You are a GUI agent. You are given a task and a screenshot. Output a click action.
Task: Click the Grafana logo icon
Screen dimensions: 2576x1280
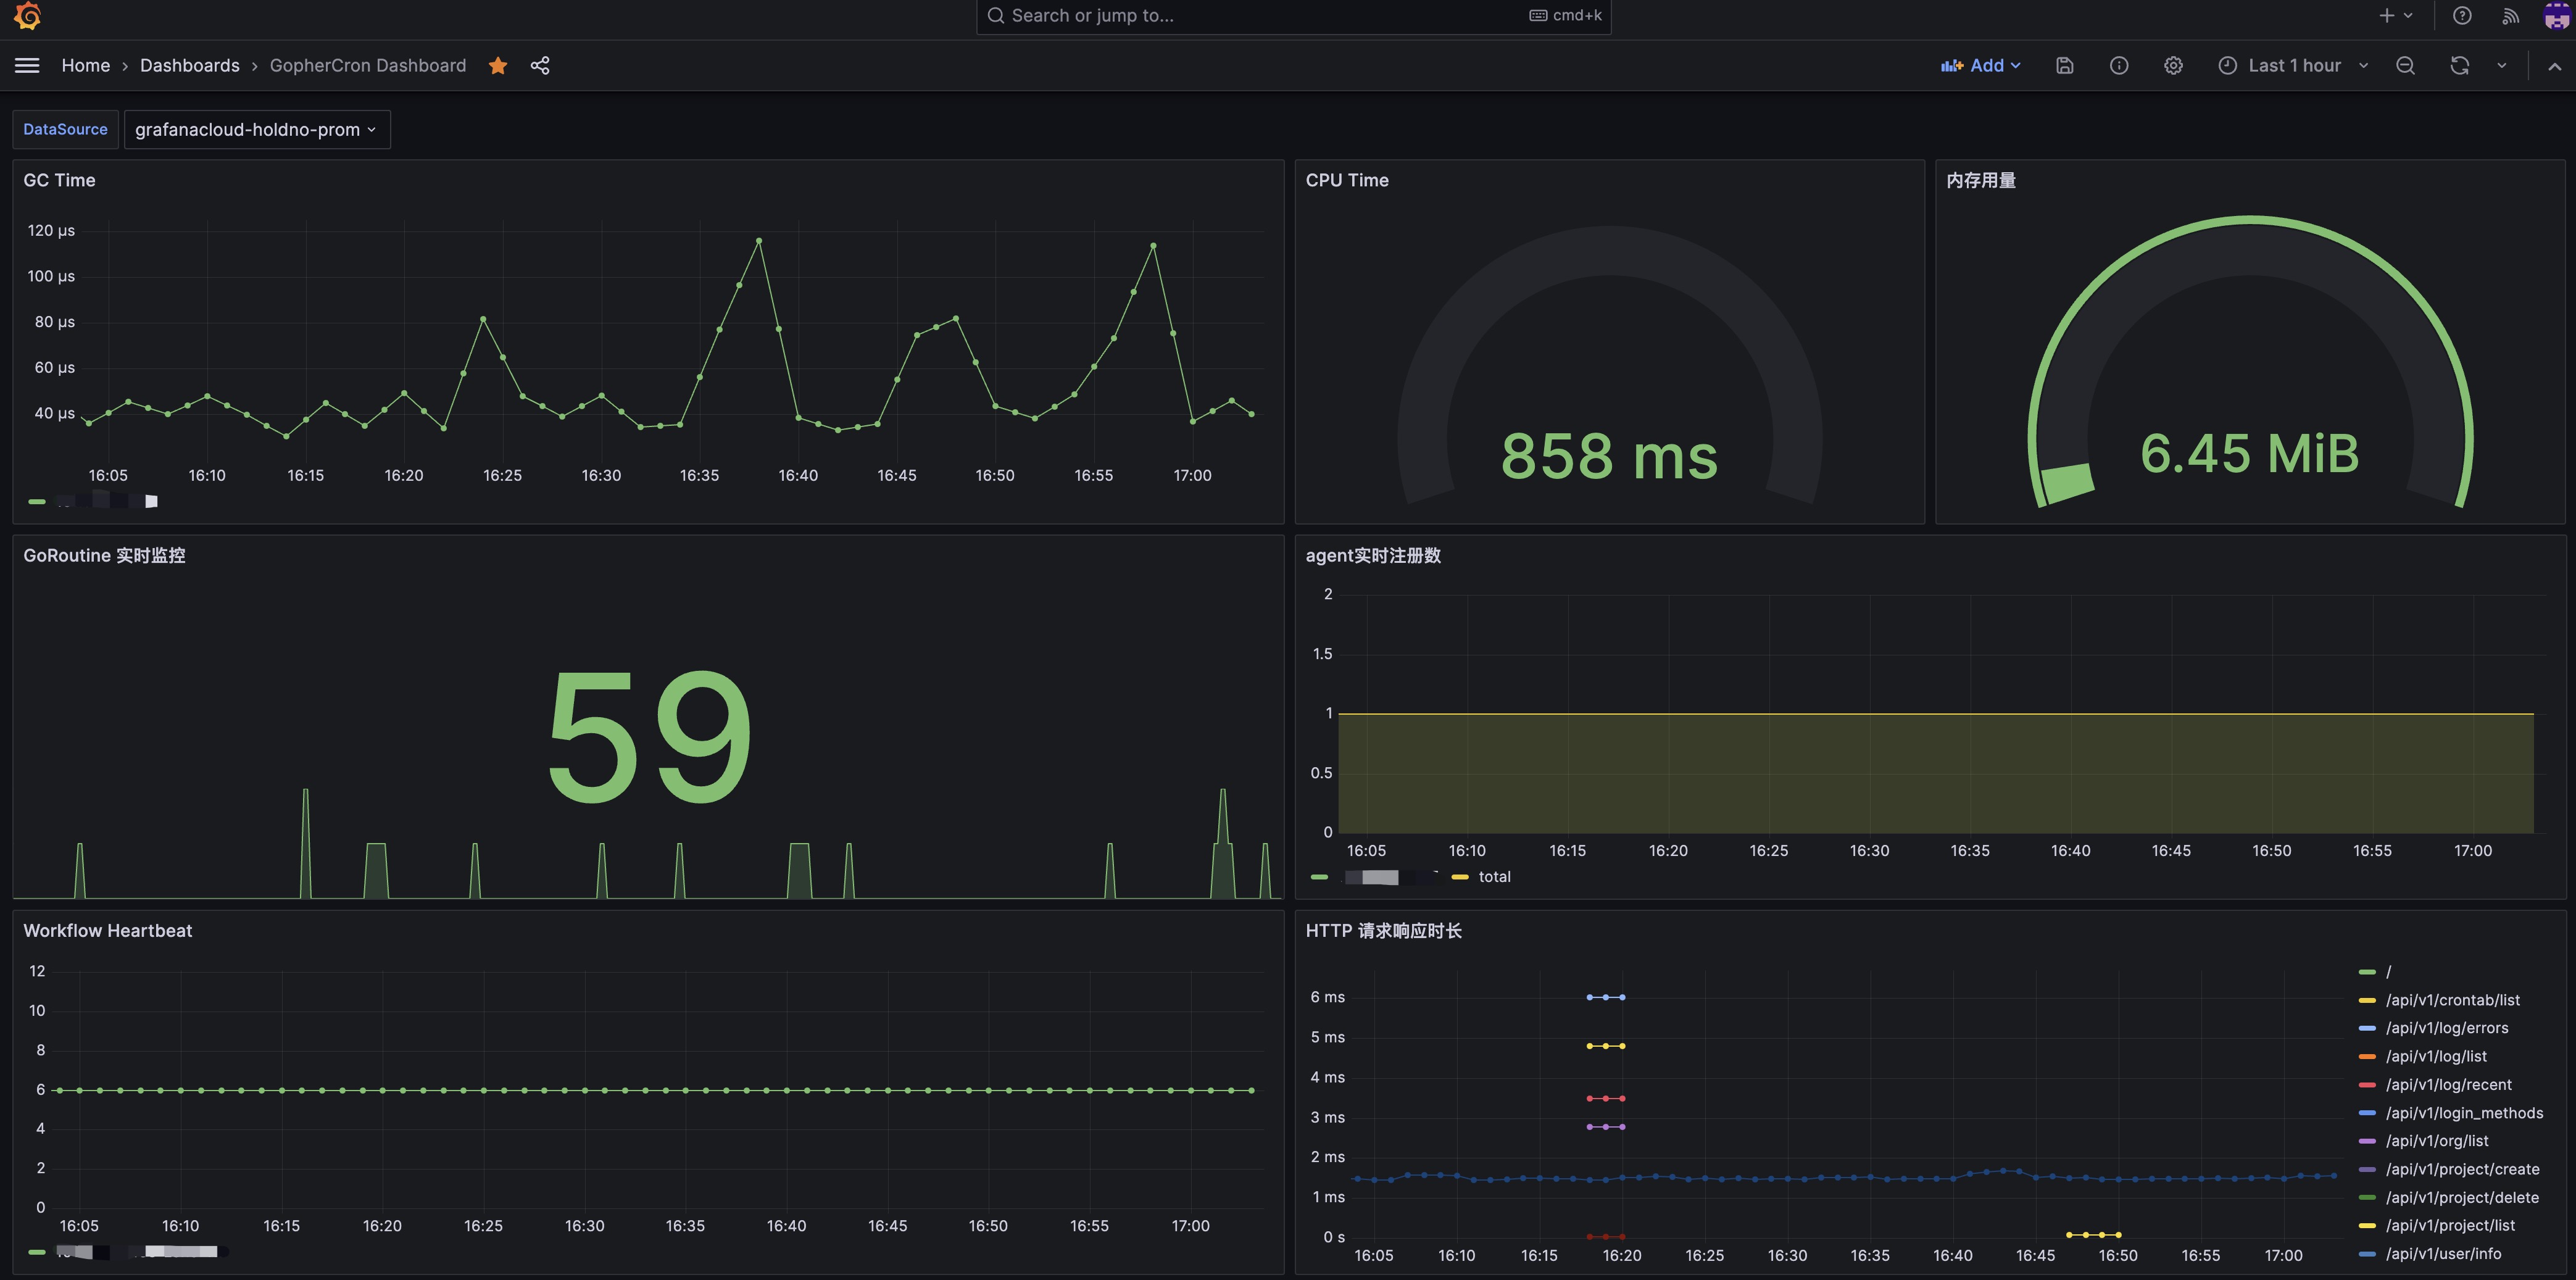coord(27,16)
